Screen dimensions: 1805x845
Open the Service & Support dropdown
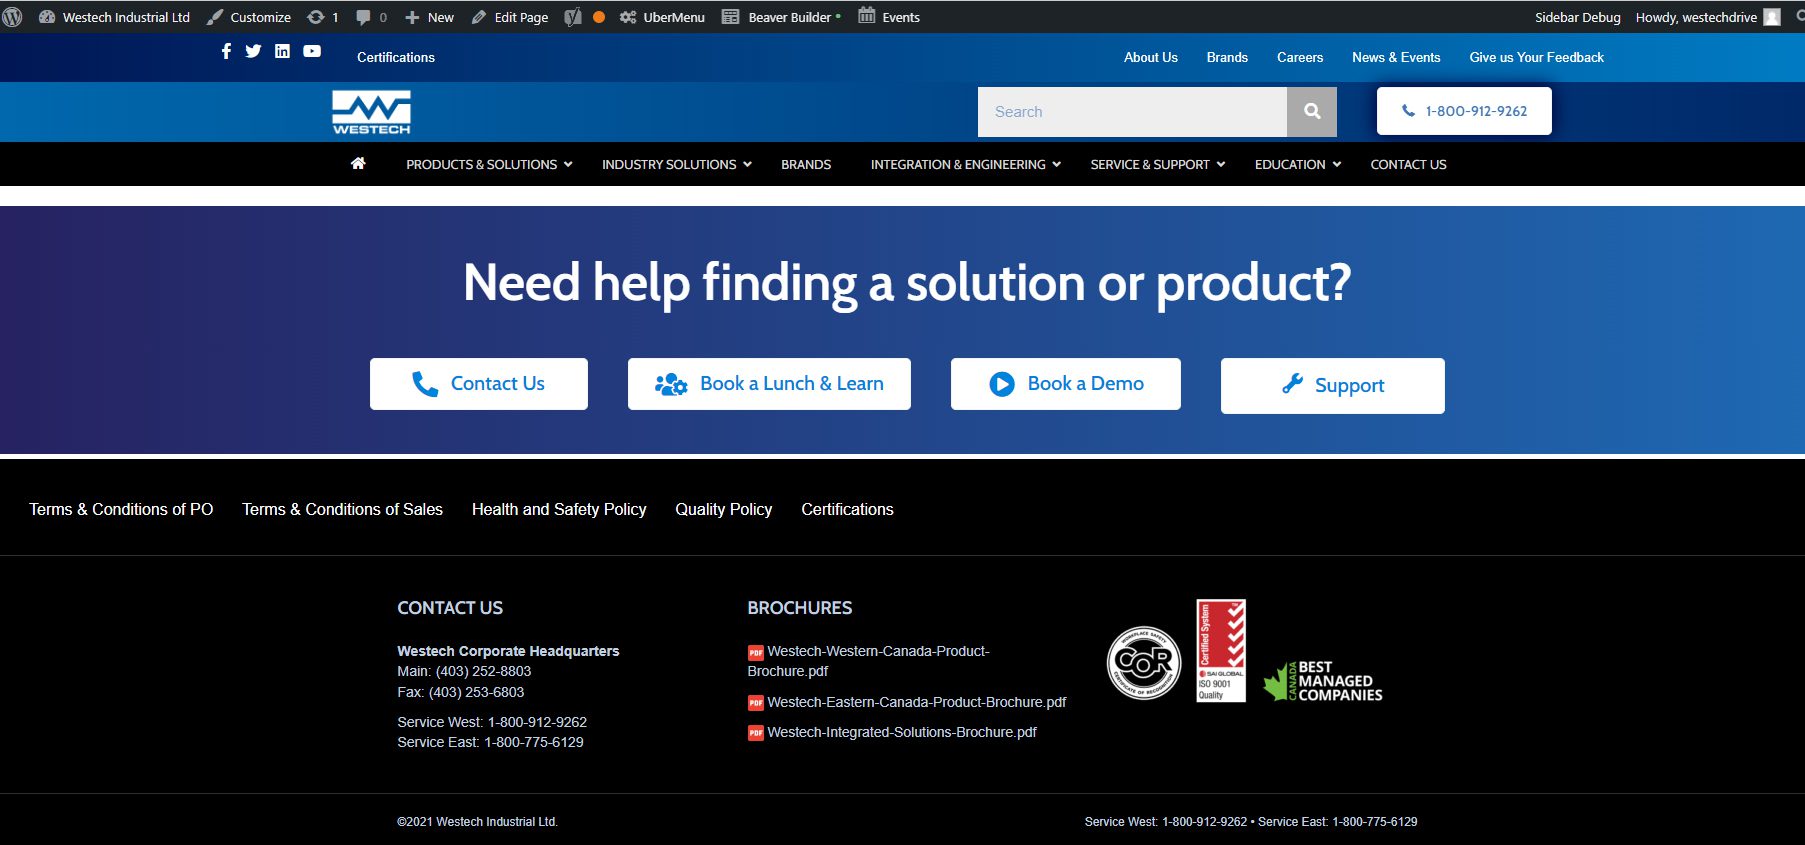[1157, 165]
